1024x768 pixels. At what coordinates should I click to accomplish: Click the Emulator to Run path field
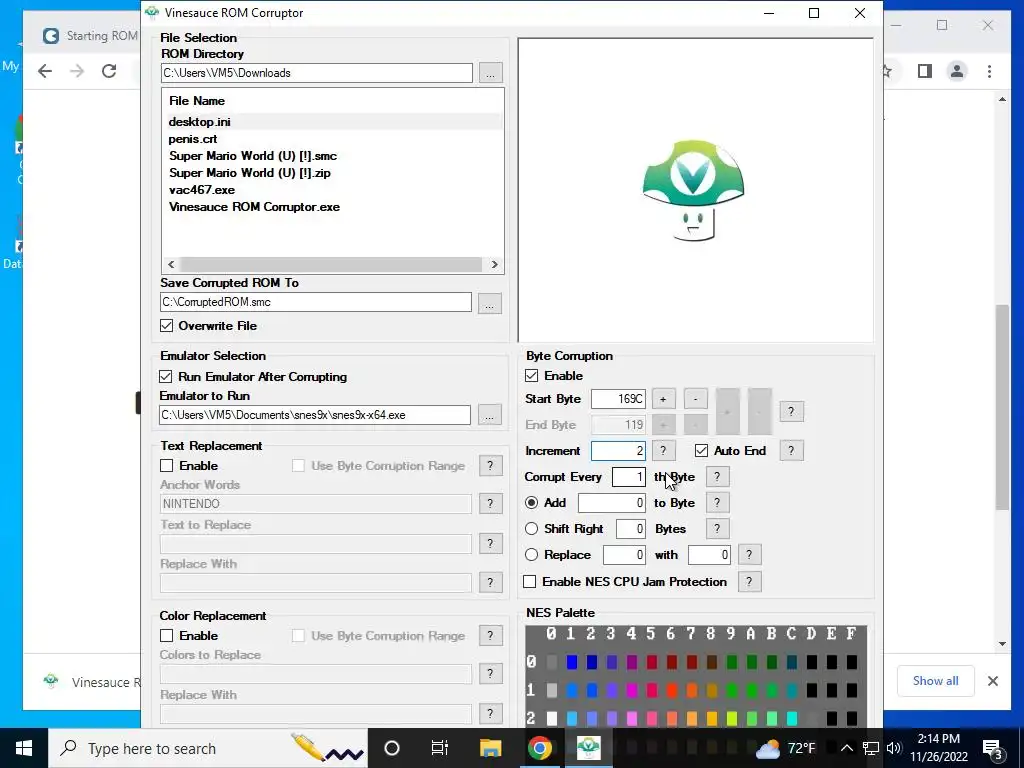[x=315, y=415]
